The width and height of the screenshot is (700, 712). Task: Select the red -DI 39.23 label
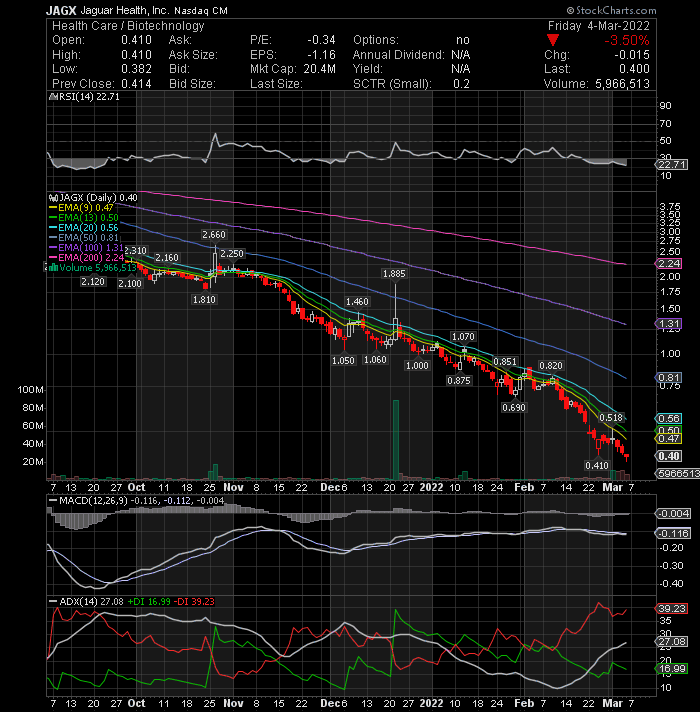(x=194, y=601)
